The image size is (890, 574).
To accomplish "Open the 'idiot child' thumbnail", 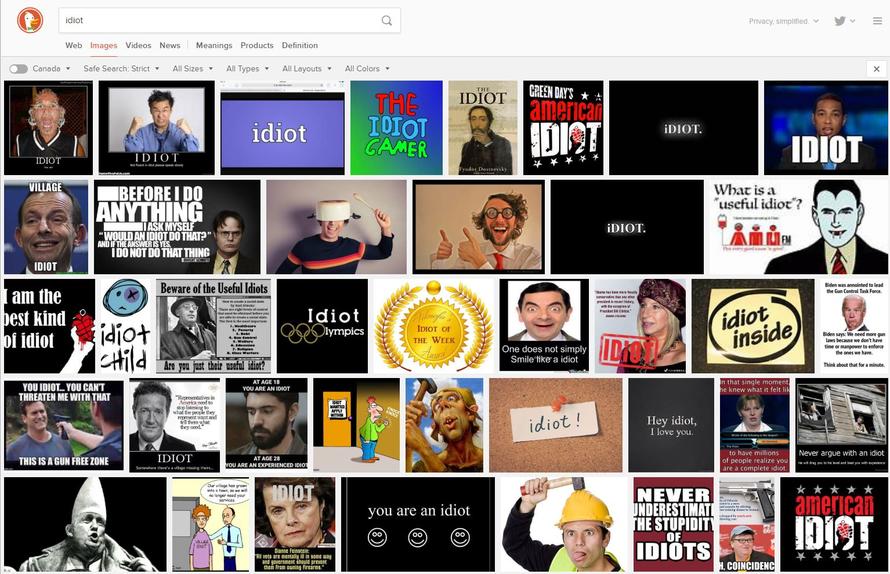I will click(125, 326).
